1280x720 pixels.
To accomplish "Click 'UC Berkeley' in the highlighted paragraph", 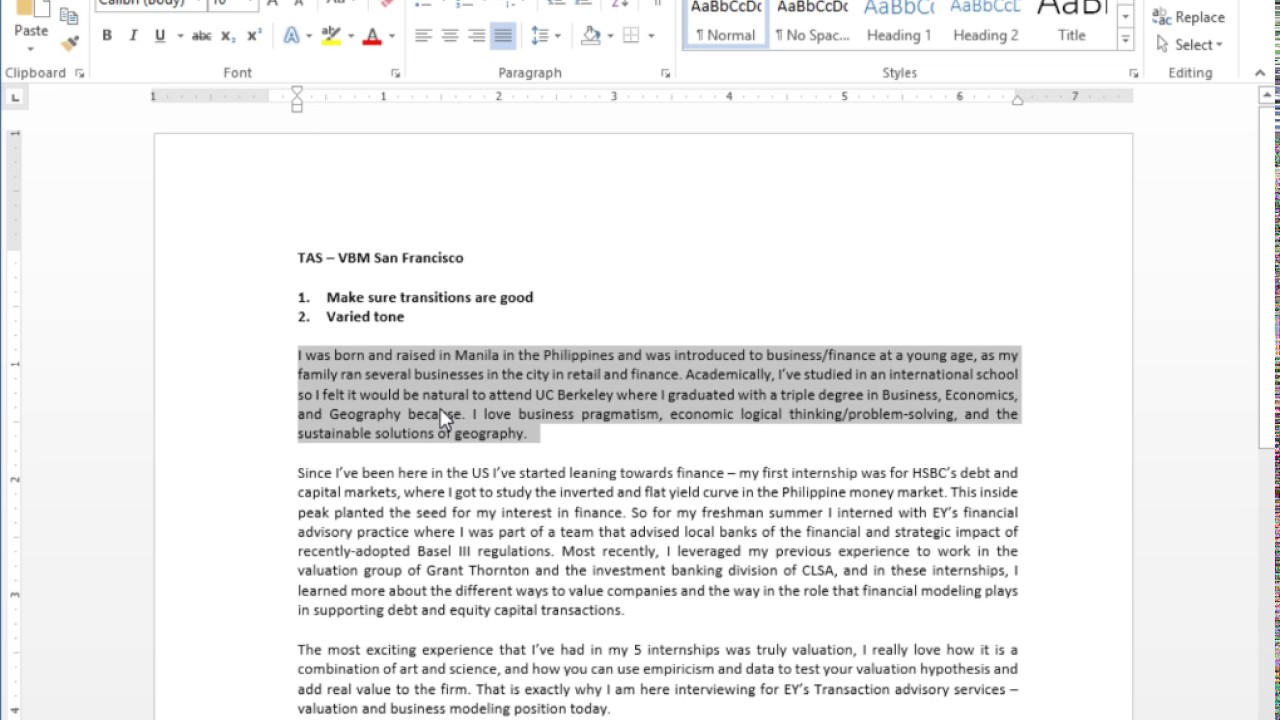I will [574, 395].
